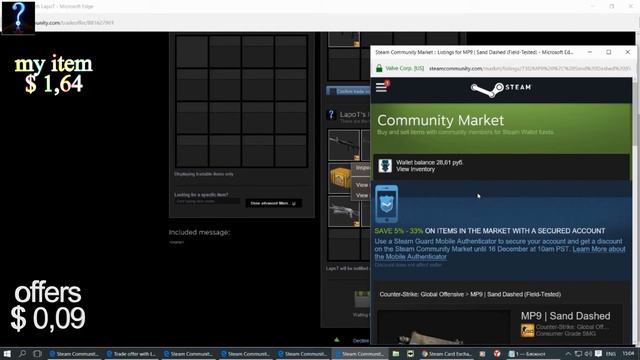This screenshot has height=360, width=640.
Task: Click MP9 | Sand Dashed (Field-Tested) breadcrumb
Action: 516,294
